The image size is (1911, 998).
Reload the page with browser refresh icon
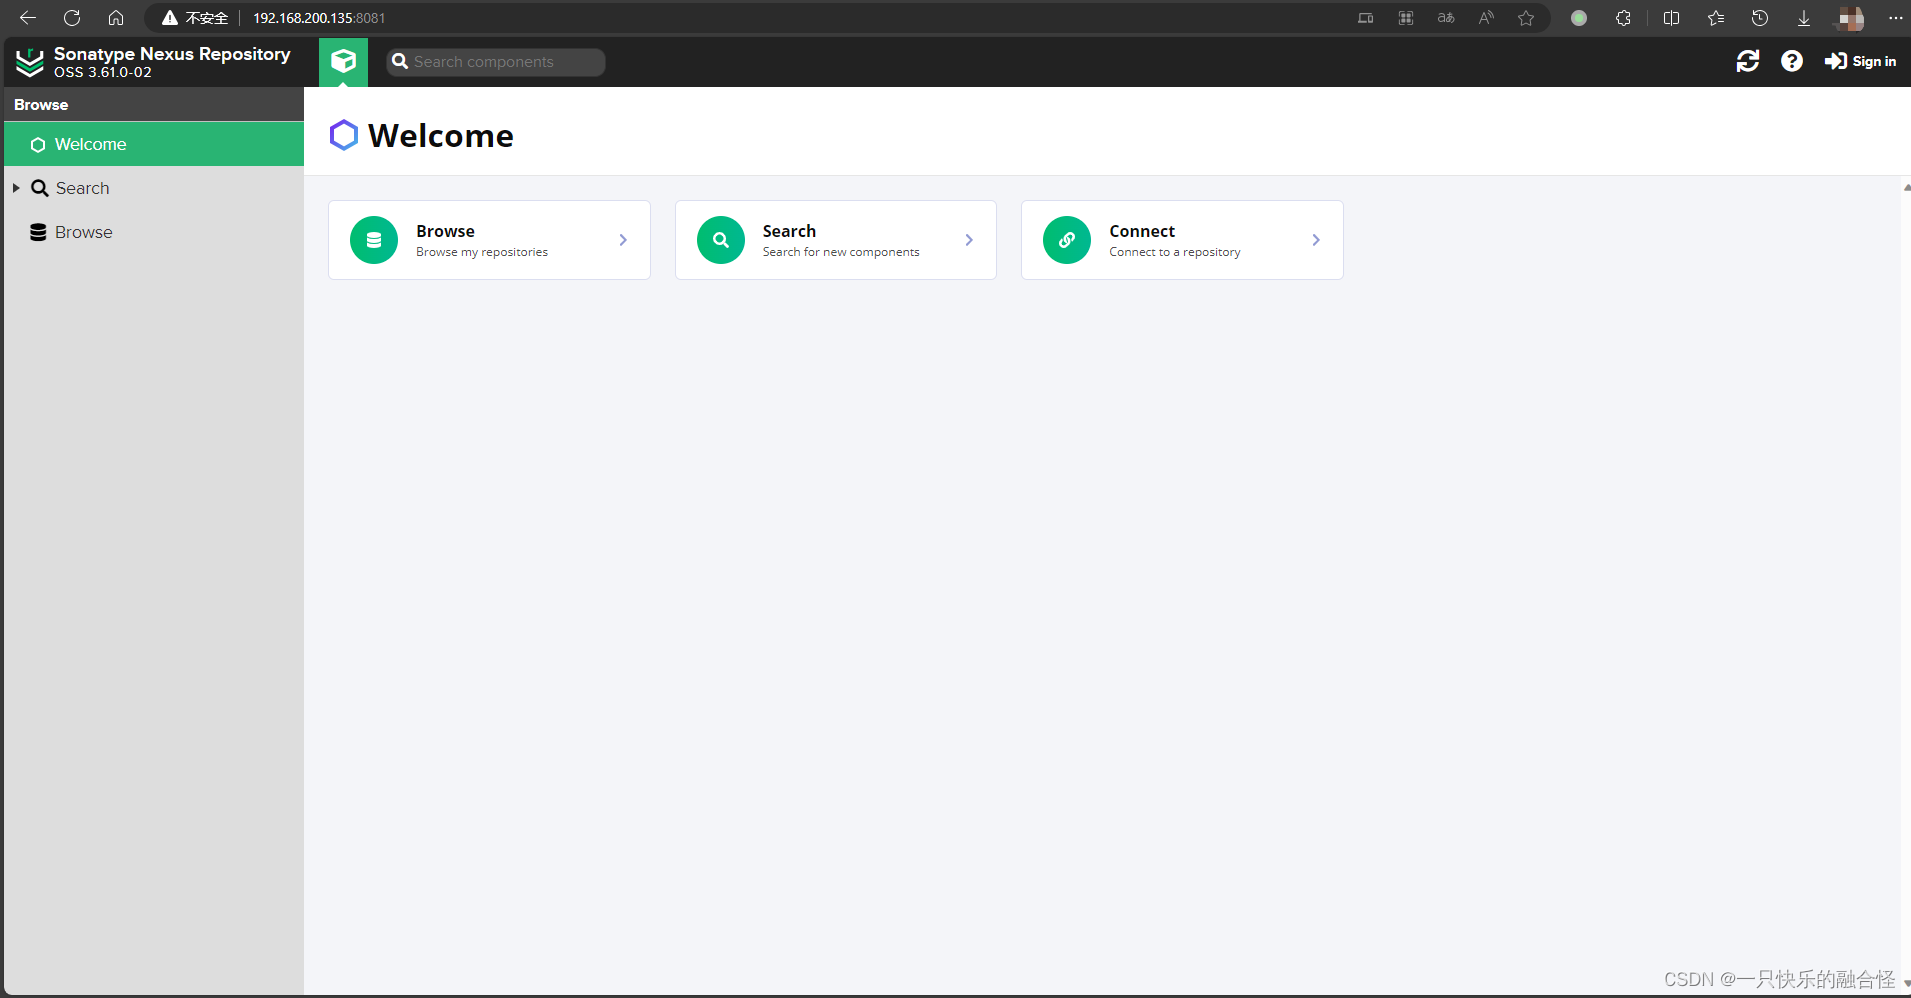pyautogui.click(x=72, y=18)
